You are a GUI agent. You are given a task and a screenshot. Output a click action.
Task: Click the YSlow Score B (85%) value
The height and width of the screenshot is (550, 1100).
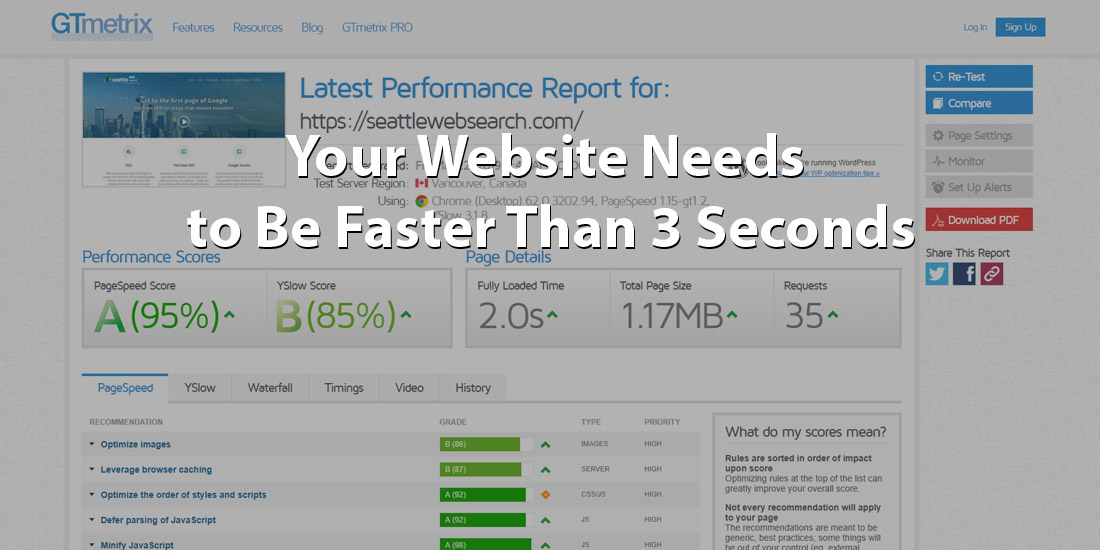pos(335,316)
